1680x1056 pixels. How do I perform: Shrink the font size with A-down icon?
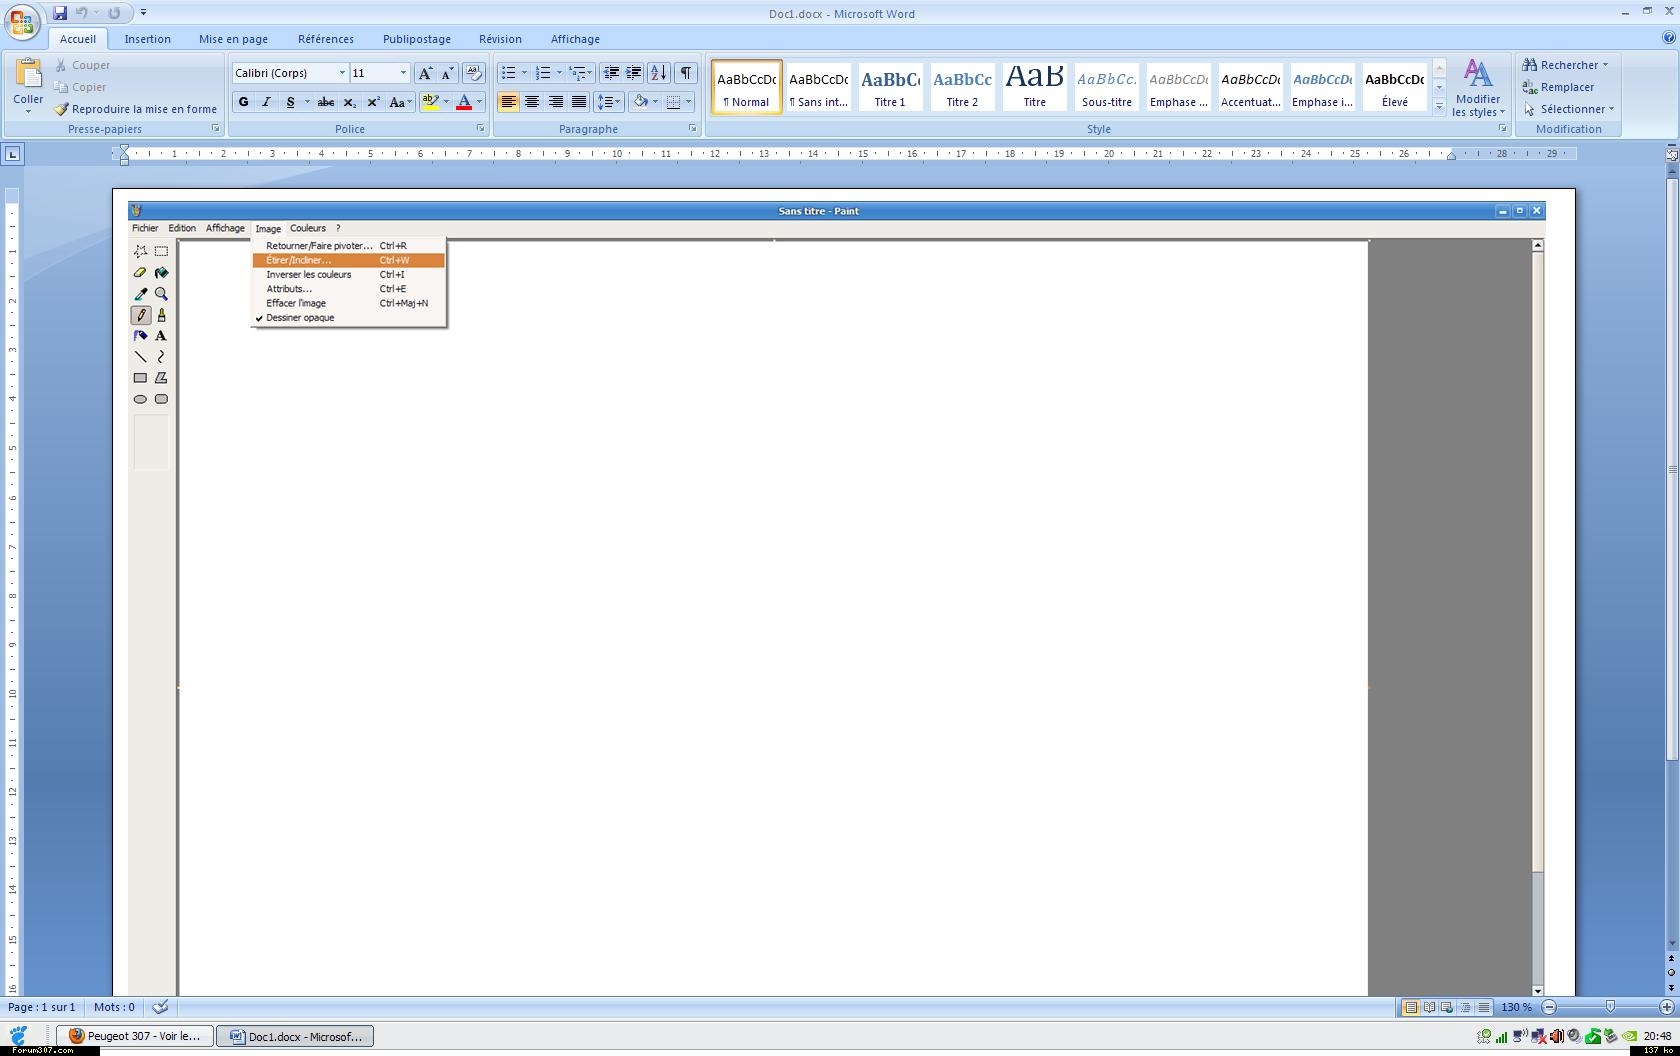(447, 73)
